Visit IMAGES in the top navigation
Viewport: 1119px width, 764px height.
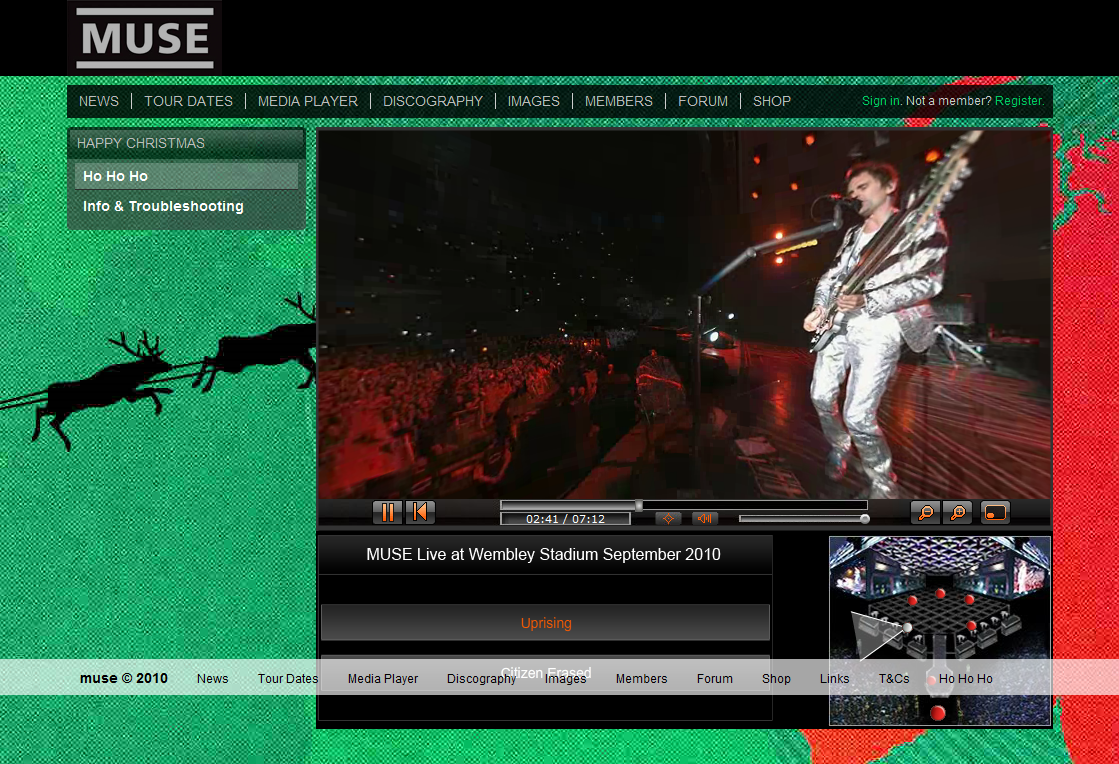pos(534,101)
